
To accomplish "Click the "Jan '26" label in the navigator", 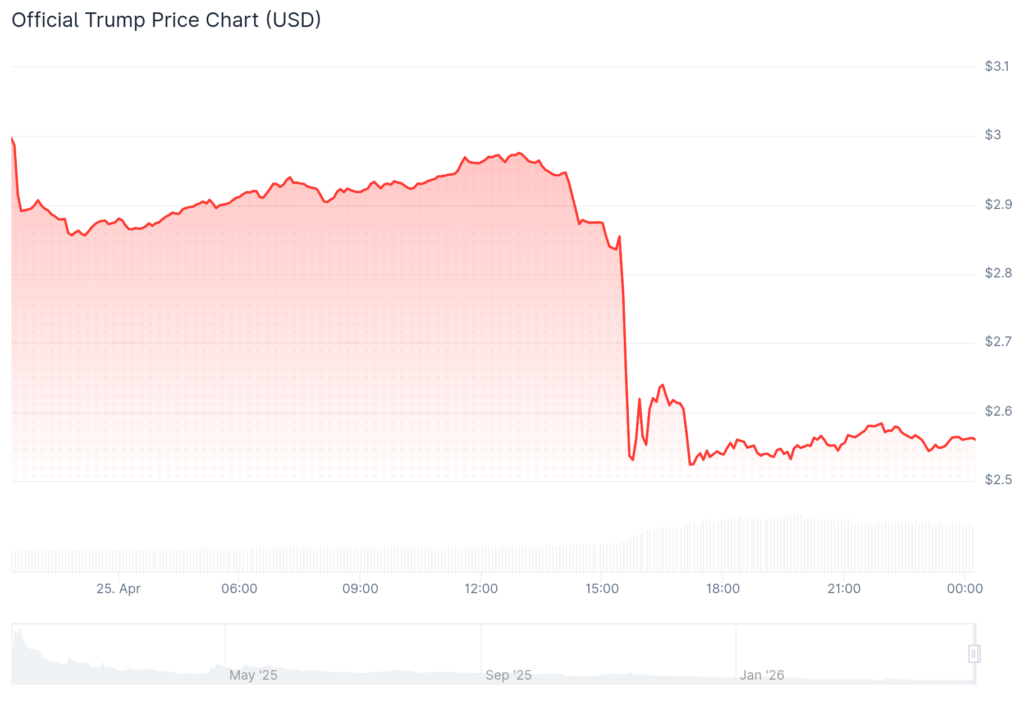I will 763,675.
